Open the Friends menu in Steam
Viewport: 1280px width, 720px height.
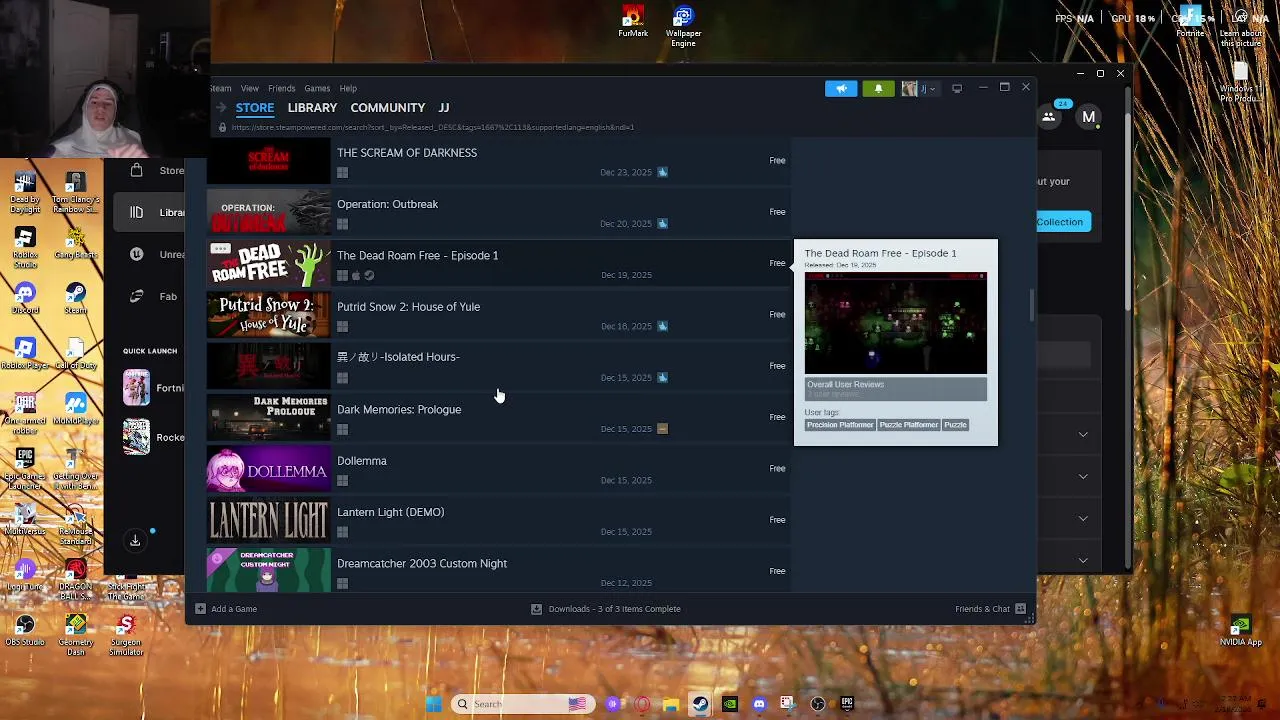coord(282,88)
